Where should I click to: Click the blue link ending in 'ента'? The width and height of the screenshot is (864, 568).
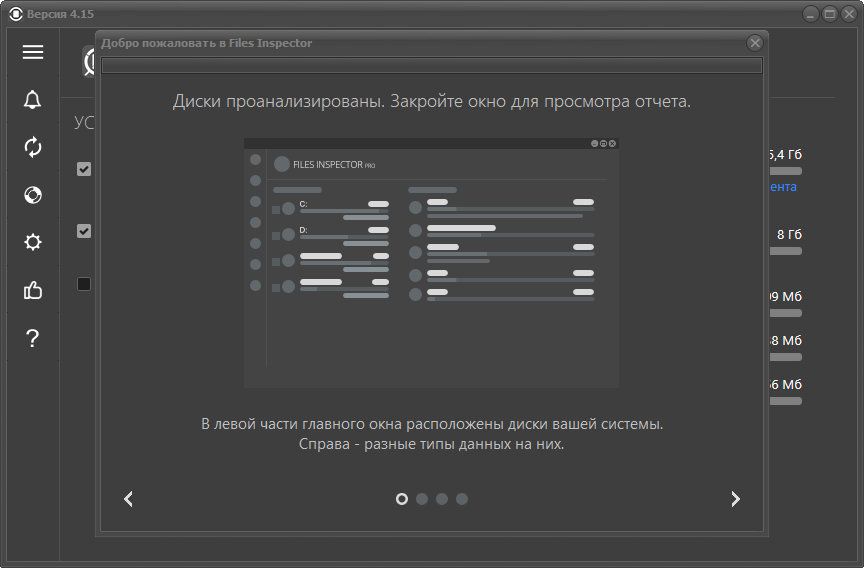783,187
